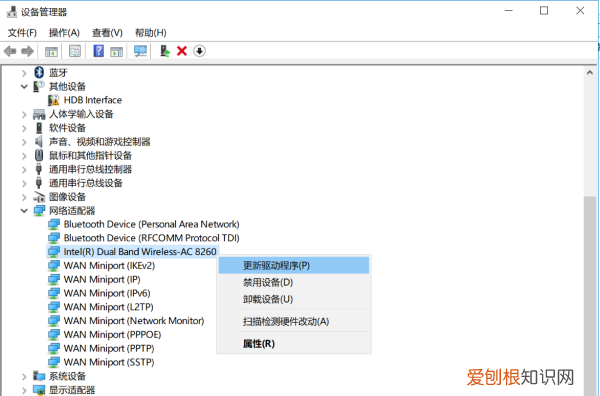
Task: Choose 属性(R) from context menu
Action: pyautogui.click(x=294, y=344)
